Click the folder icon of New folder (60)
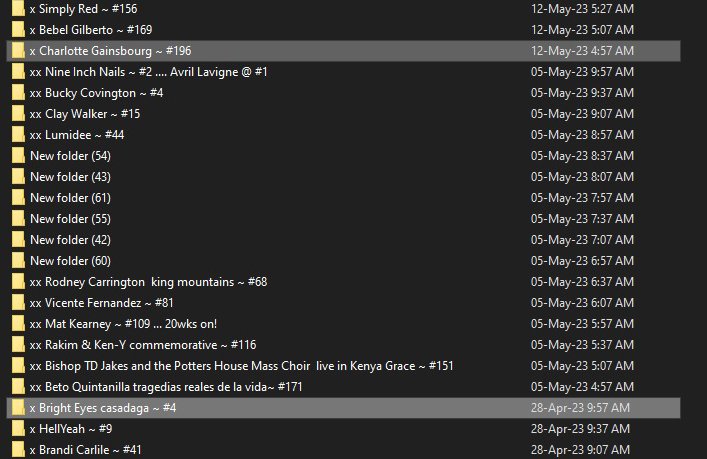This screenshot has width=707, height=459. pos(18,261)
